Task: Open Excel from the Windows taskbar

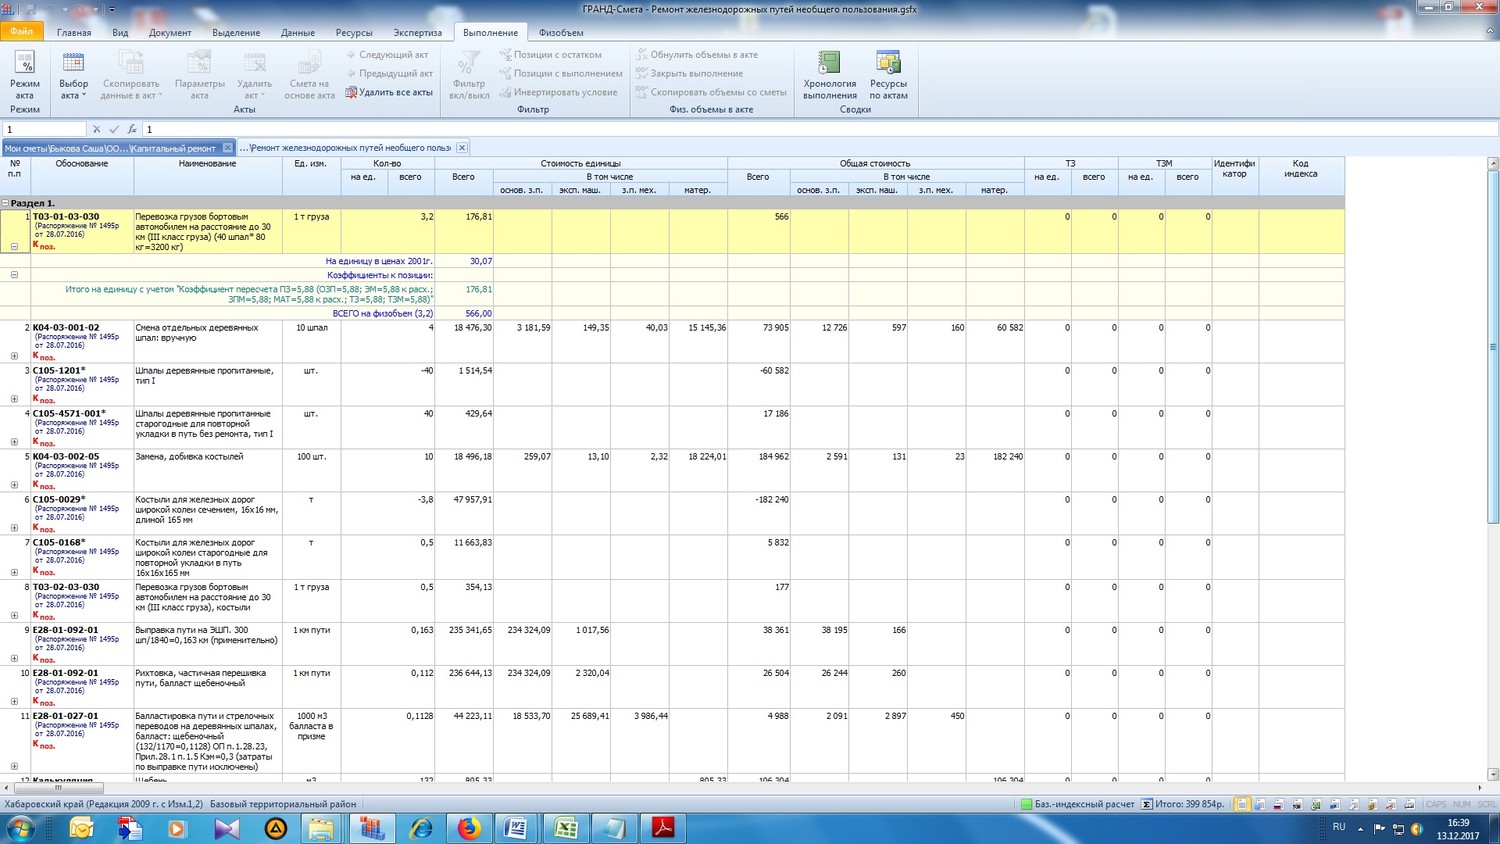Action: click(x=565, y=828)
